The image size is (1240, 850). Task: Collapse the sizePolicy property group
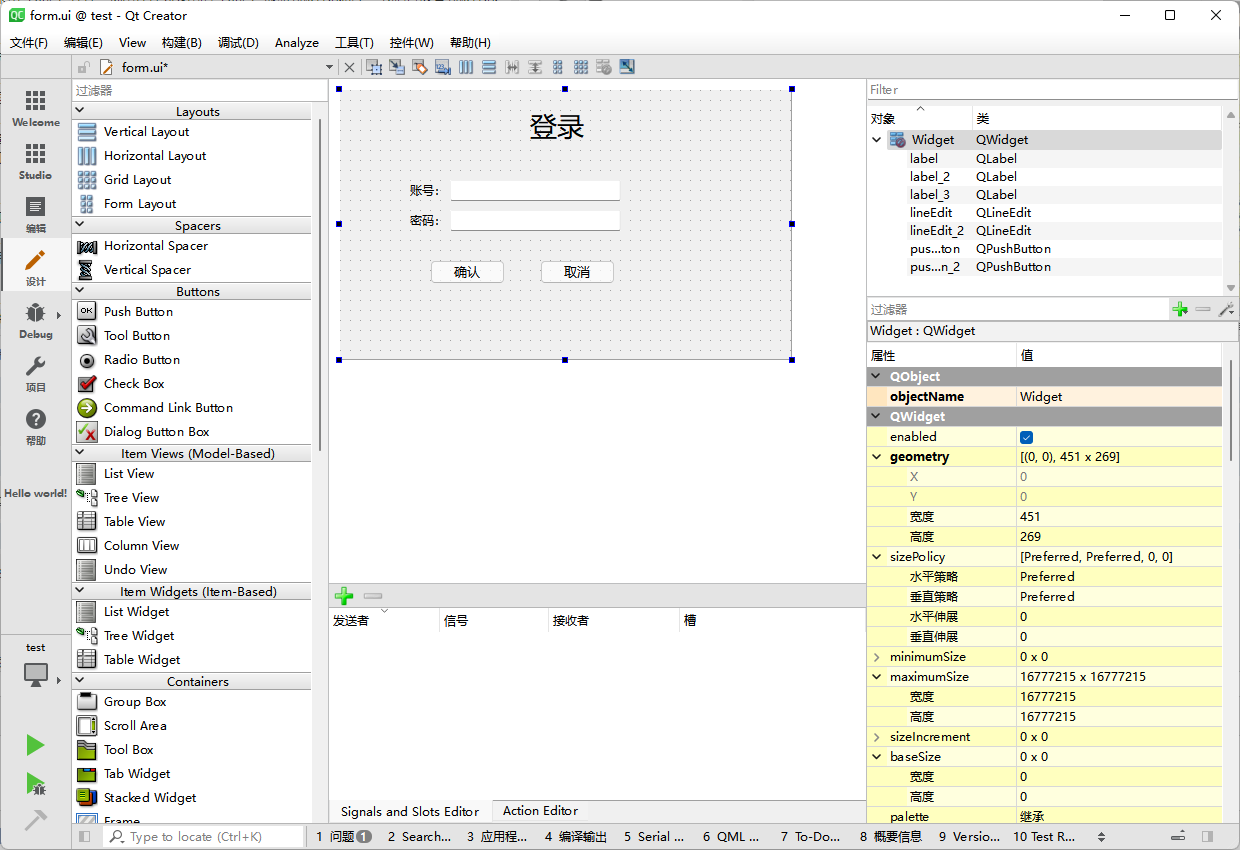click(877, 557)
